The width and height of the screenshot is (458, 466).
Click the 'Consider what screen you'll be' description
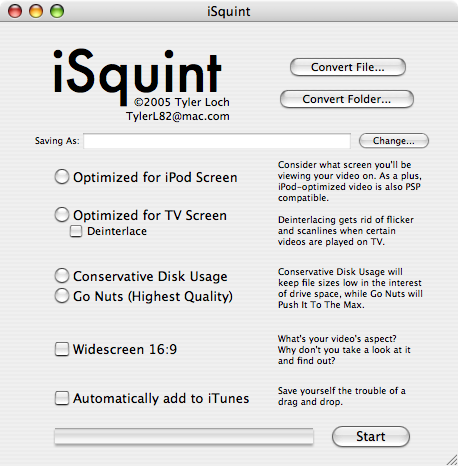click(350, 181)
